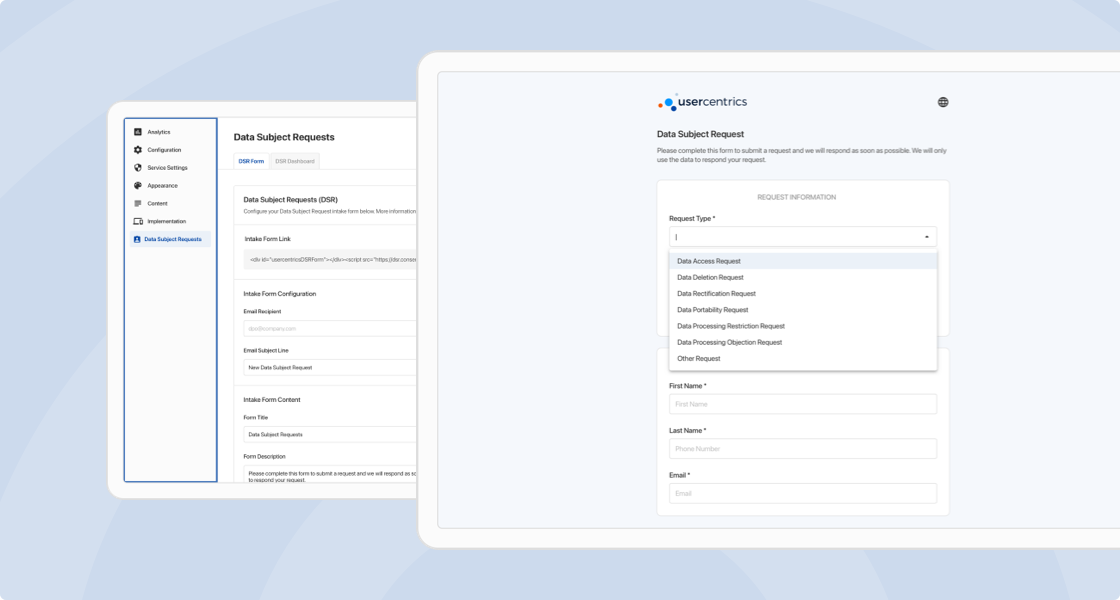Click the Request Type * label
Viewport: 1120px width, 600px height.
click(691, 219)
